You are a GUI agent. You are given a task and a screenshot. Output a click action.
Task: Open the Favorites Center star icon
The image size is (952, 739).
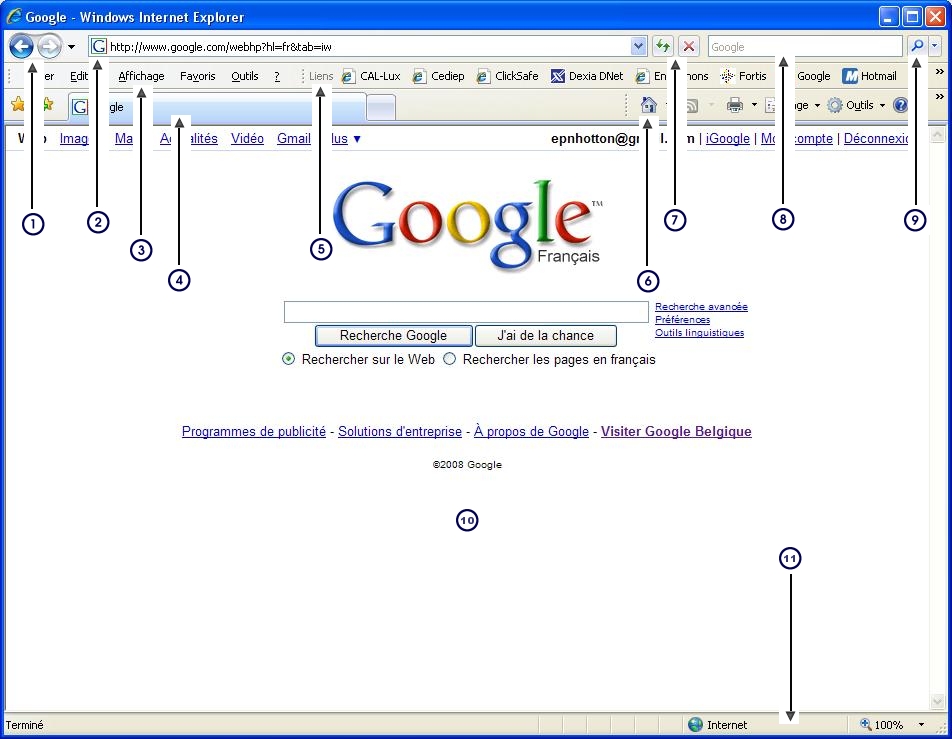17,105
